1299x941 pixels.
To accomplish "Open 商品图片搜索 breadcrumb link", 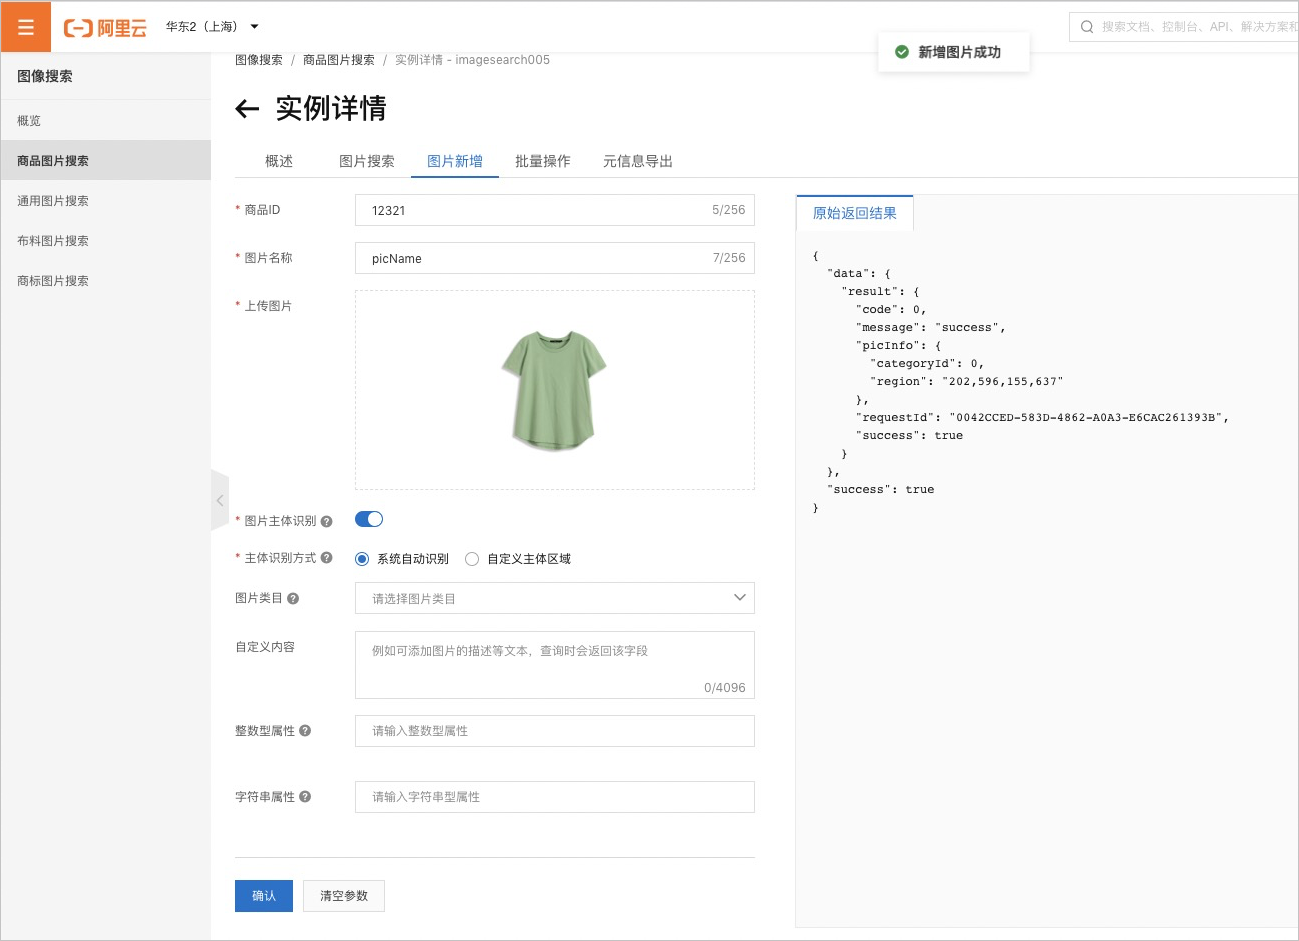I will click(339, 60).
